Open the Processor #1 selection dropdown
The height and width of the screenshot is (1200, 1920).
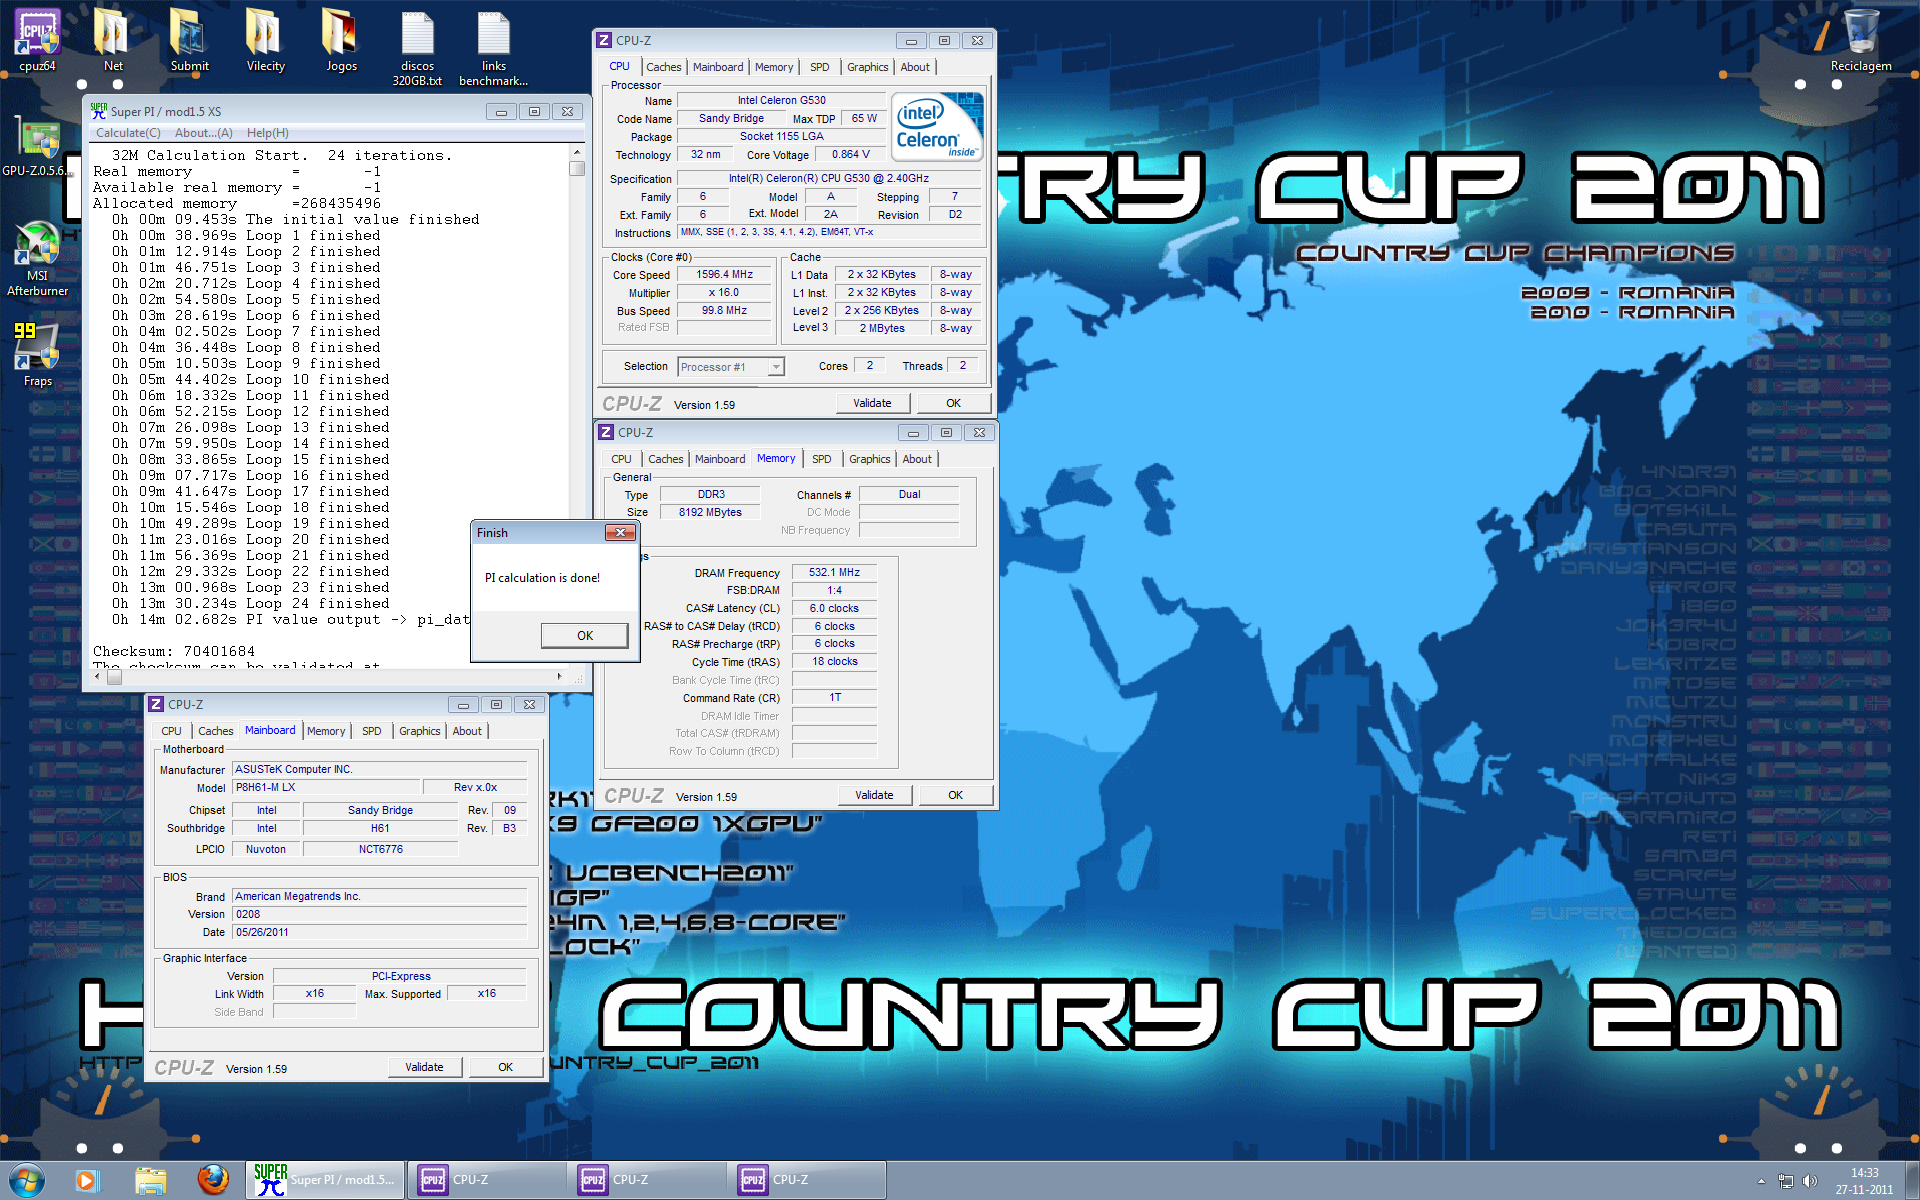pyautogui.click(x=730, y=367)
